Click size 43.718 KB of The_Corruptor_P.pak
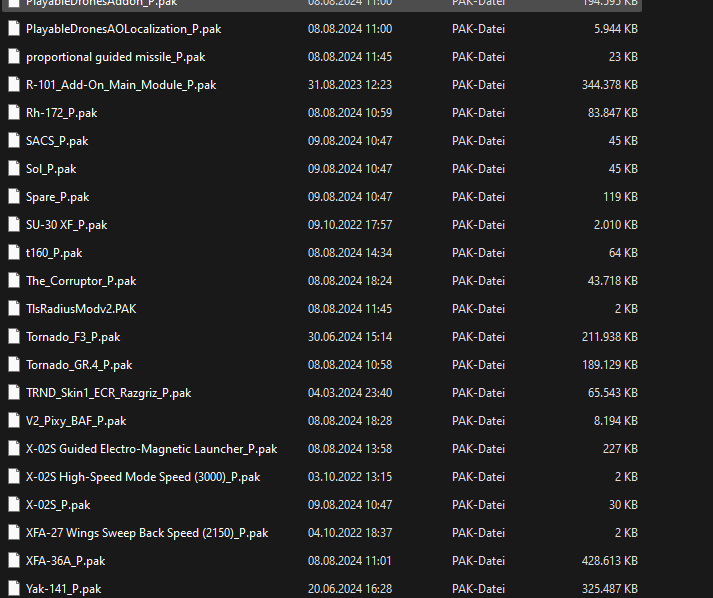Image resolution: width=713 pixels, height=598 pixels. click(613, 281)
